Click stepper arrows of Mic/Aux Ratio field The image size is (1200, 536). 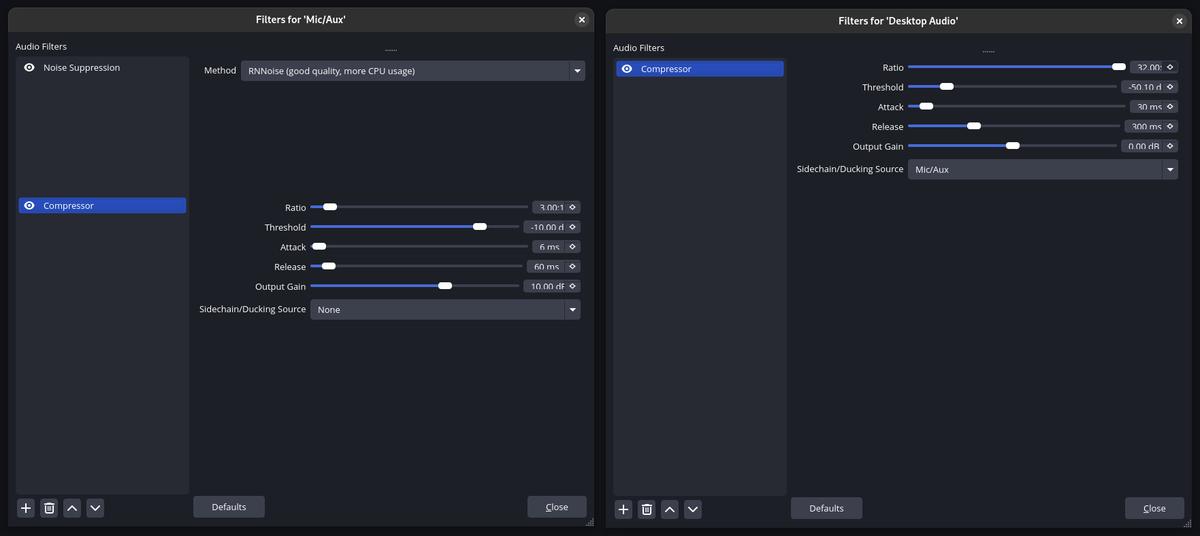pos(573,207)
